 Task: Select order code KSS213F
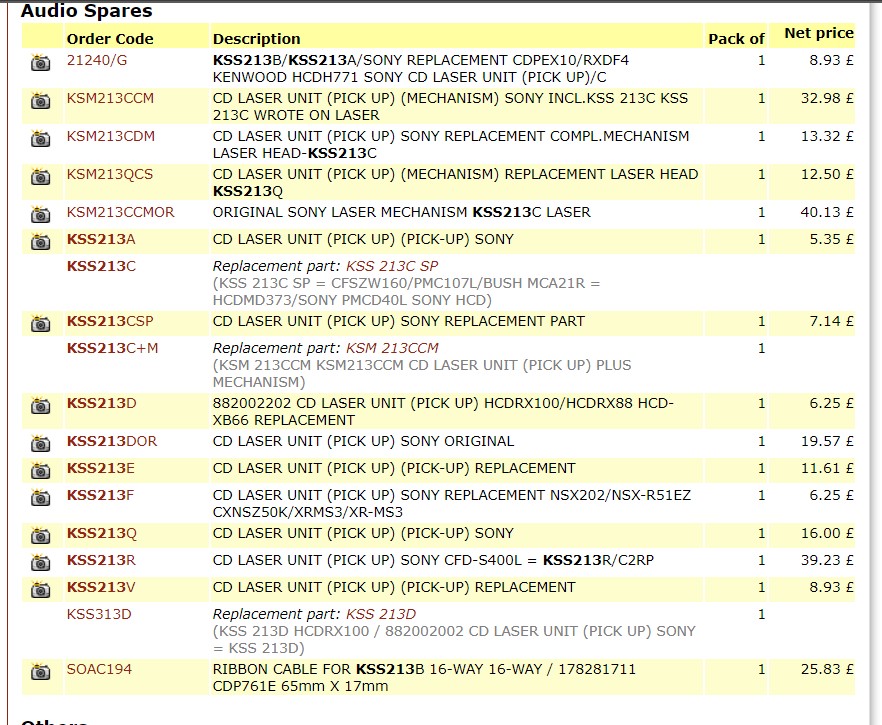pyautogui.click(x=100, y=495)
